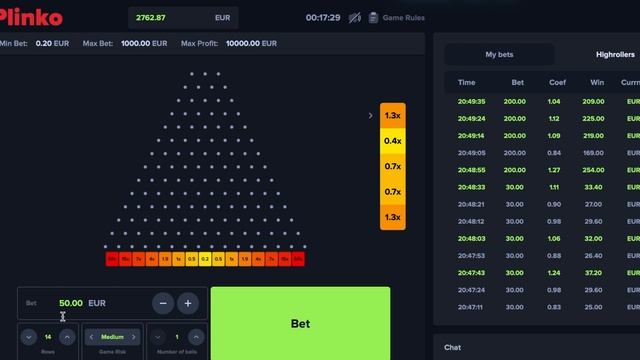Click the 209.00 win amount

point(593,101)
